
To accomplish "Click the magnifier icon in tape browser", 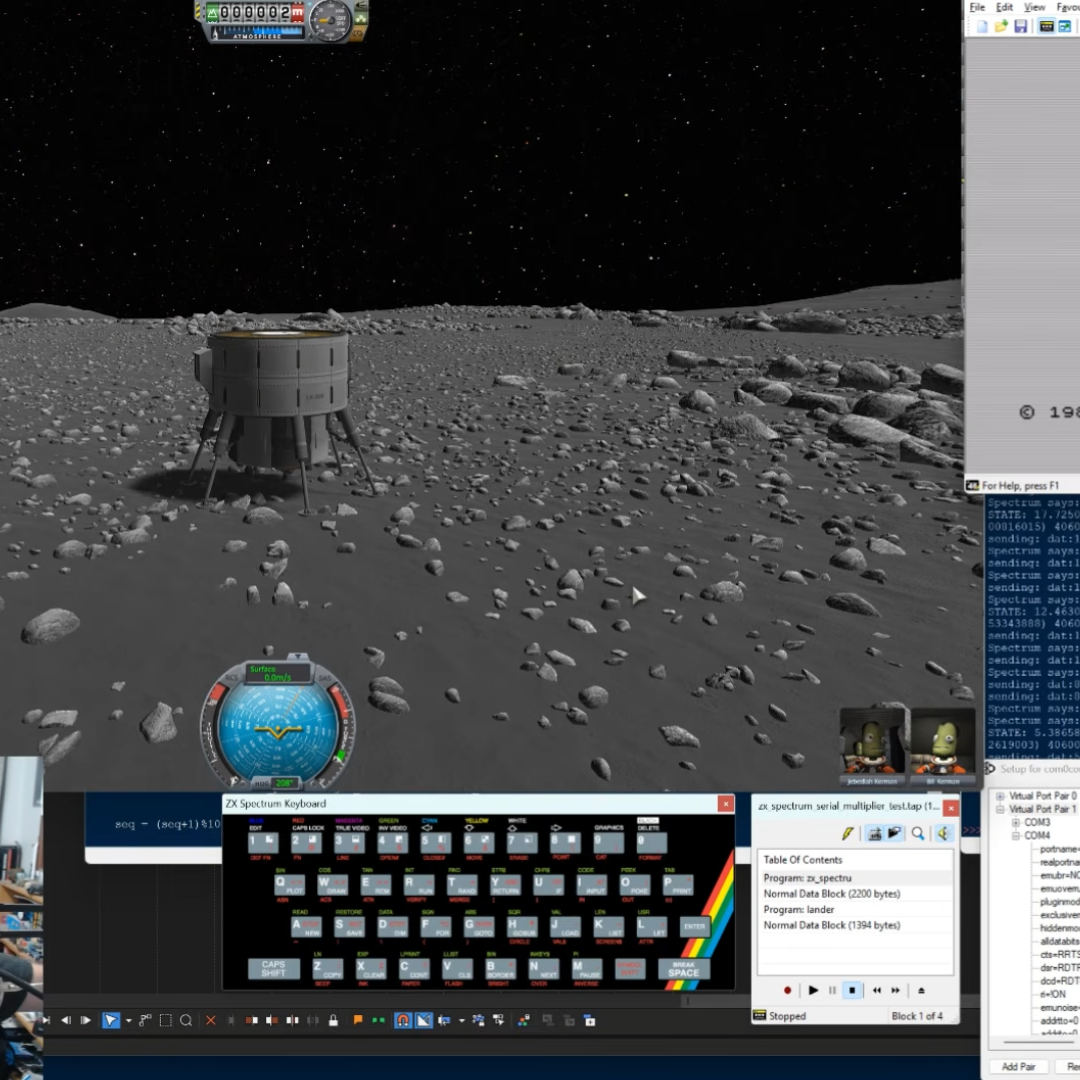I will [918, 833].
